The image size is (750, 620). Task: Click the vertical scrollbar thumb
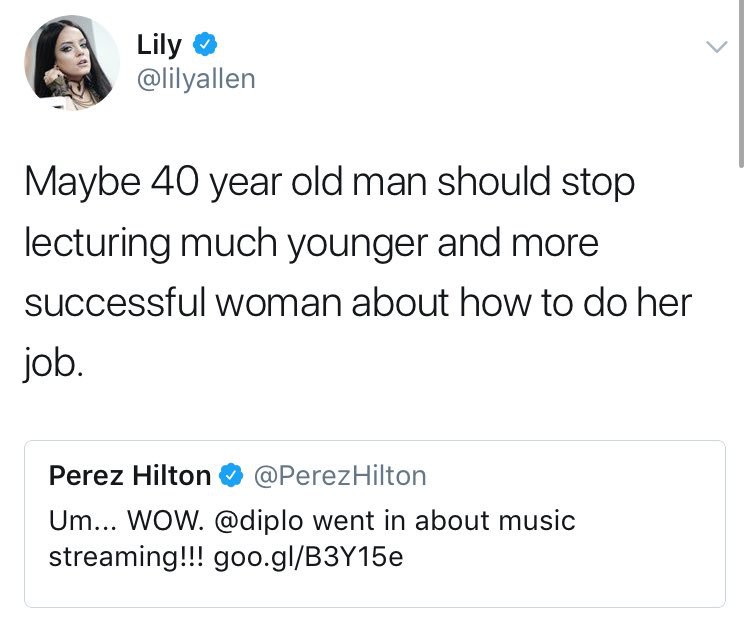click(x=740, y=84)
